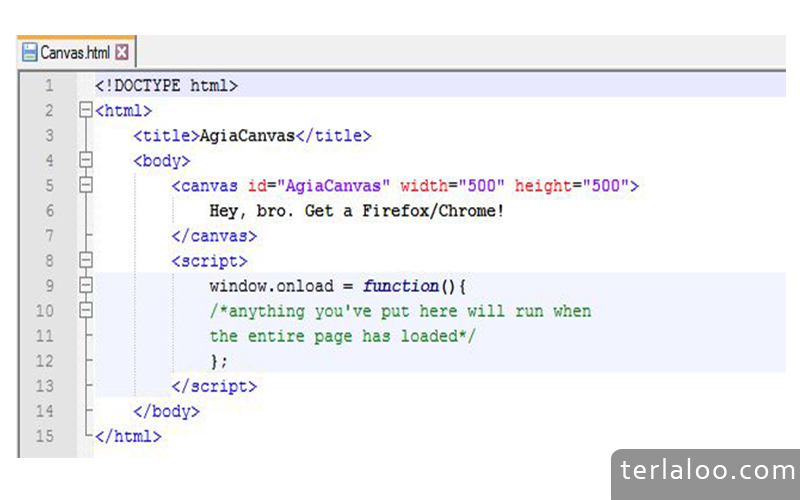The height and width of the screenshot is (500, 800).
Task: Click line number 15 in the margin
Action: pyautogui.click(x=44, y=436)
